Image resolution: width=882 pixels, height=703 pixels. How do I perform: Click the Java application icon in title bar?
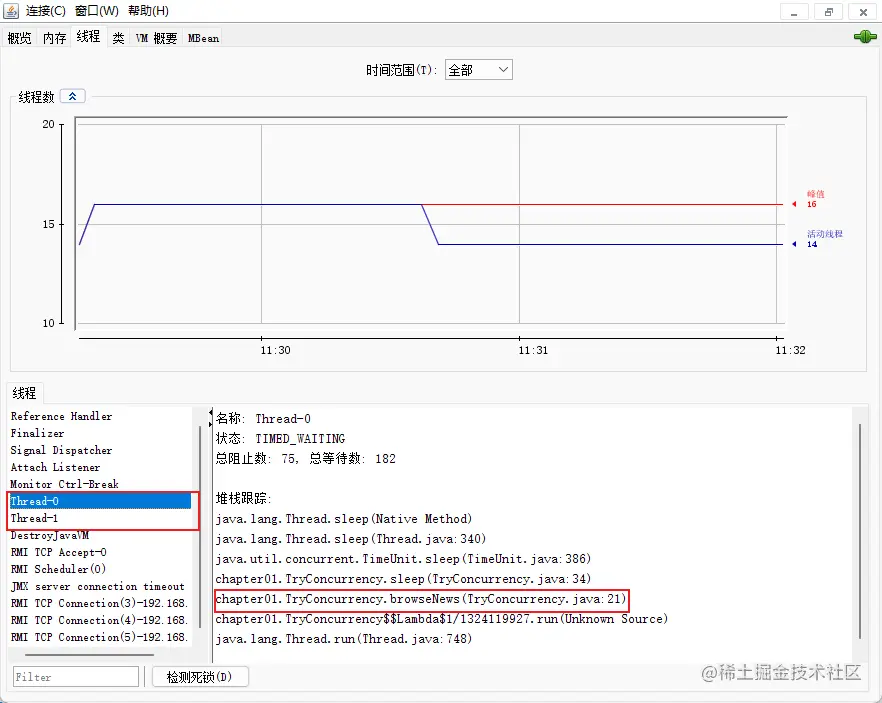coord(11,11)
